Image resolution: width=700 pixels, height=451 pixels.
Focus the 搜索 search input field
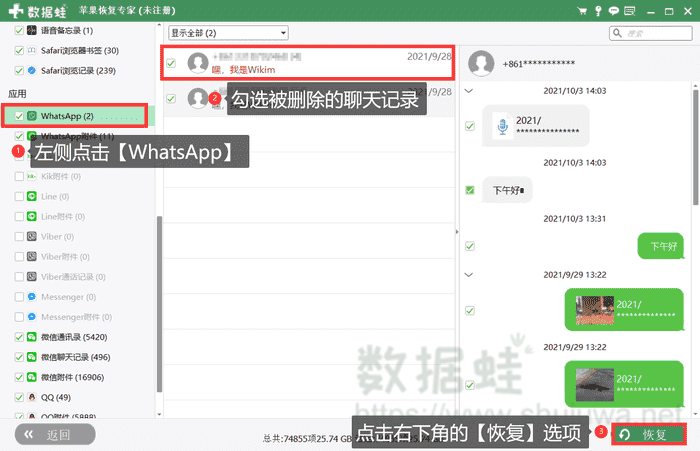[x=651, y=33]
